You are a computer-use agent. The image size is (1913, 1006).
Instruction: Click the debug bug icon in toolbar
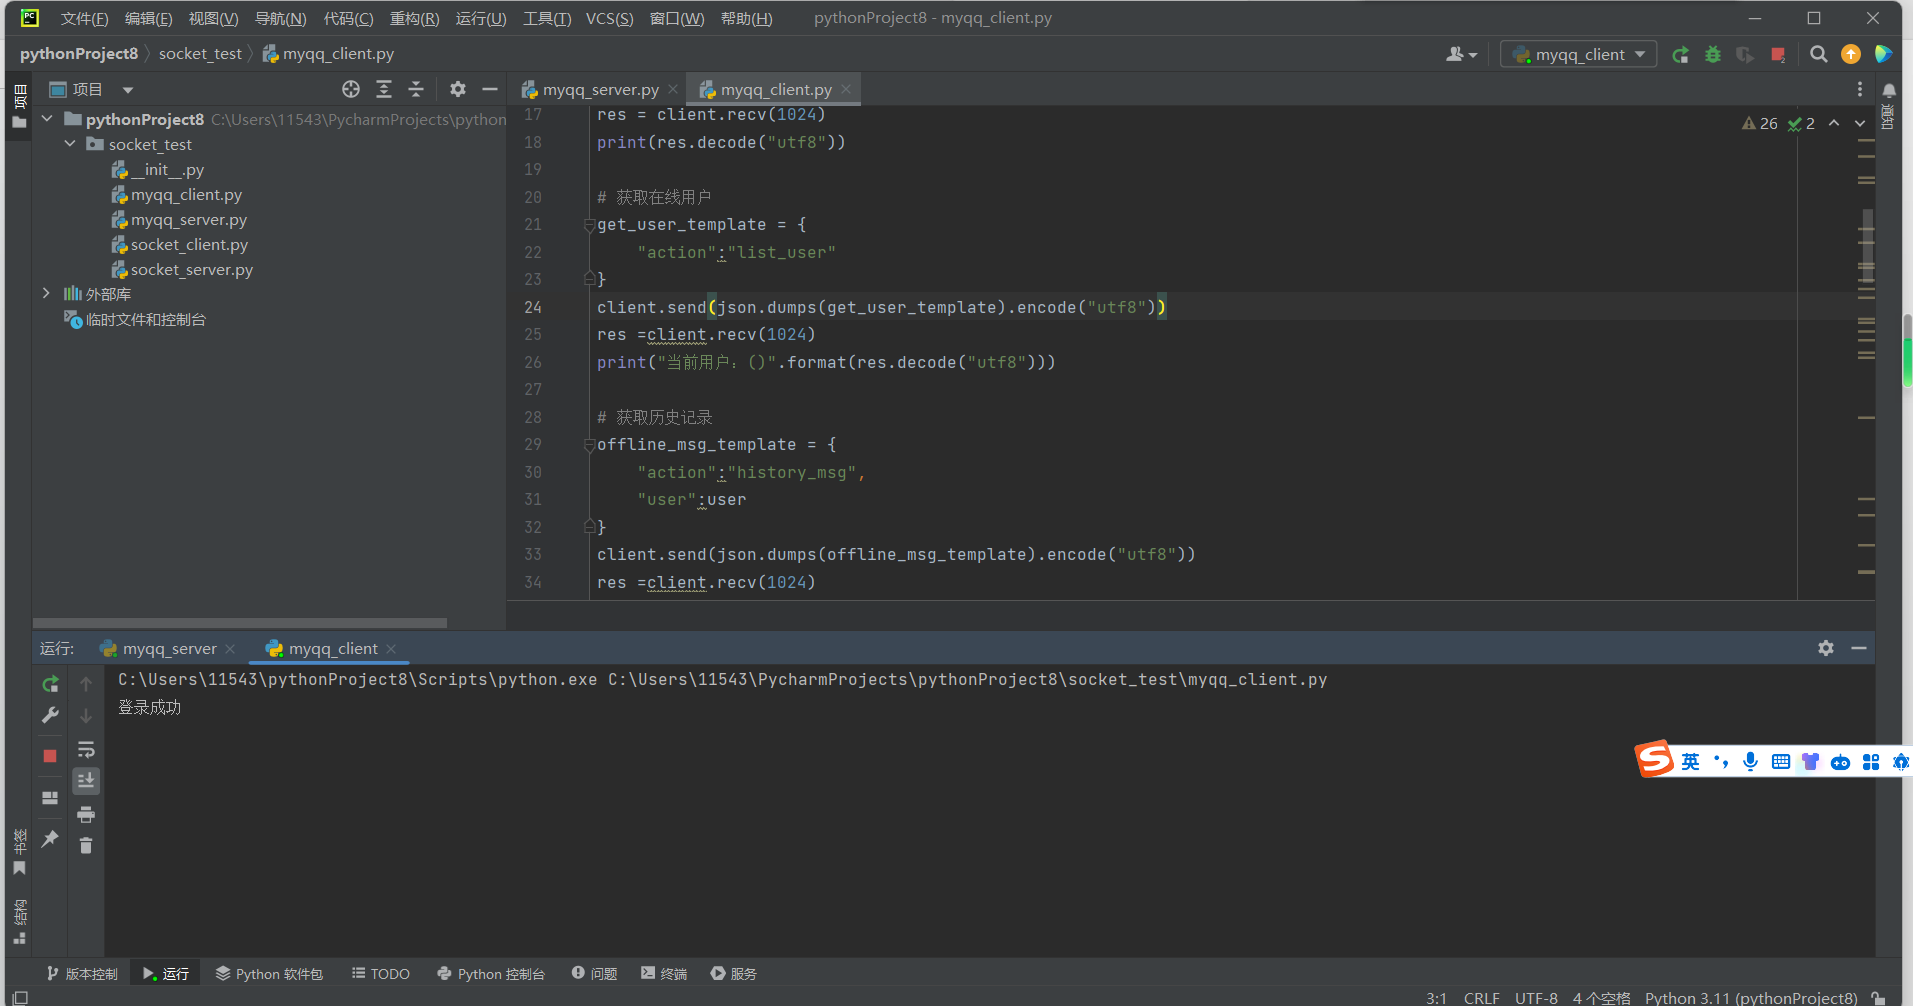[1713, 55]
